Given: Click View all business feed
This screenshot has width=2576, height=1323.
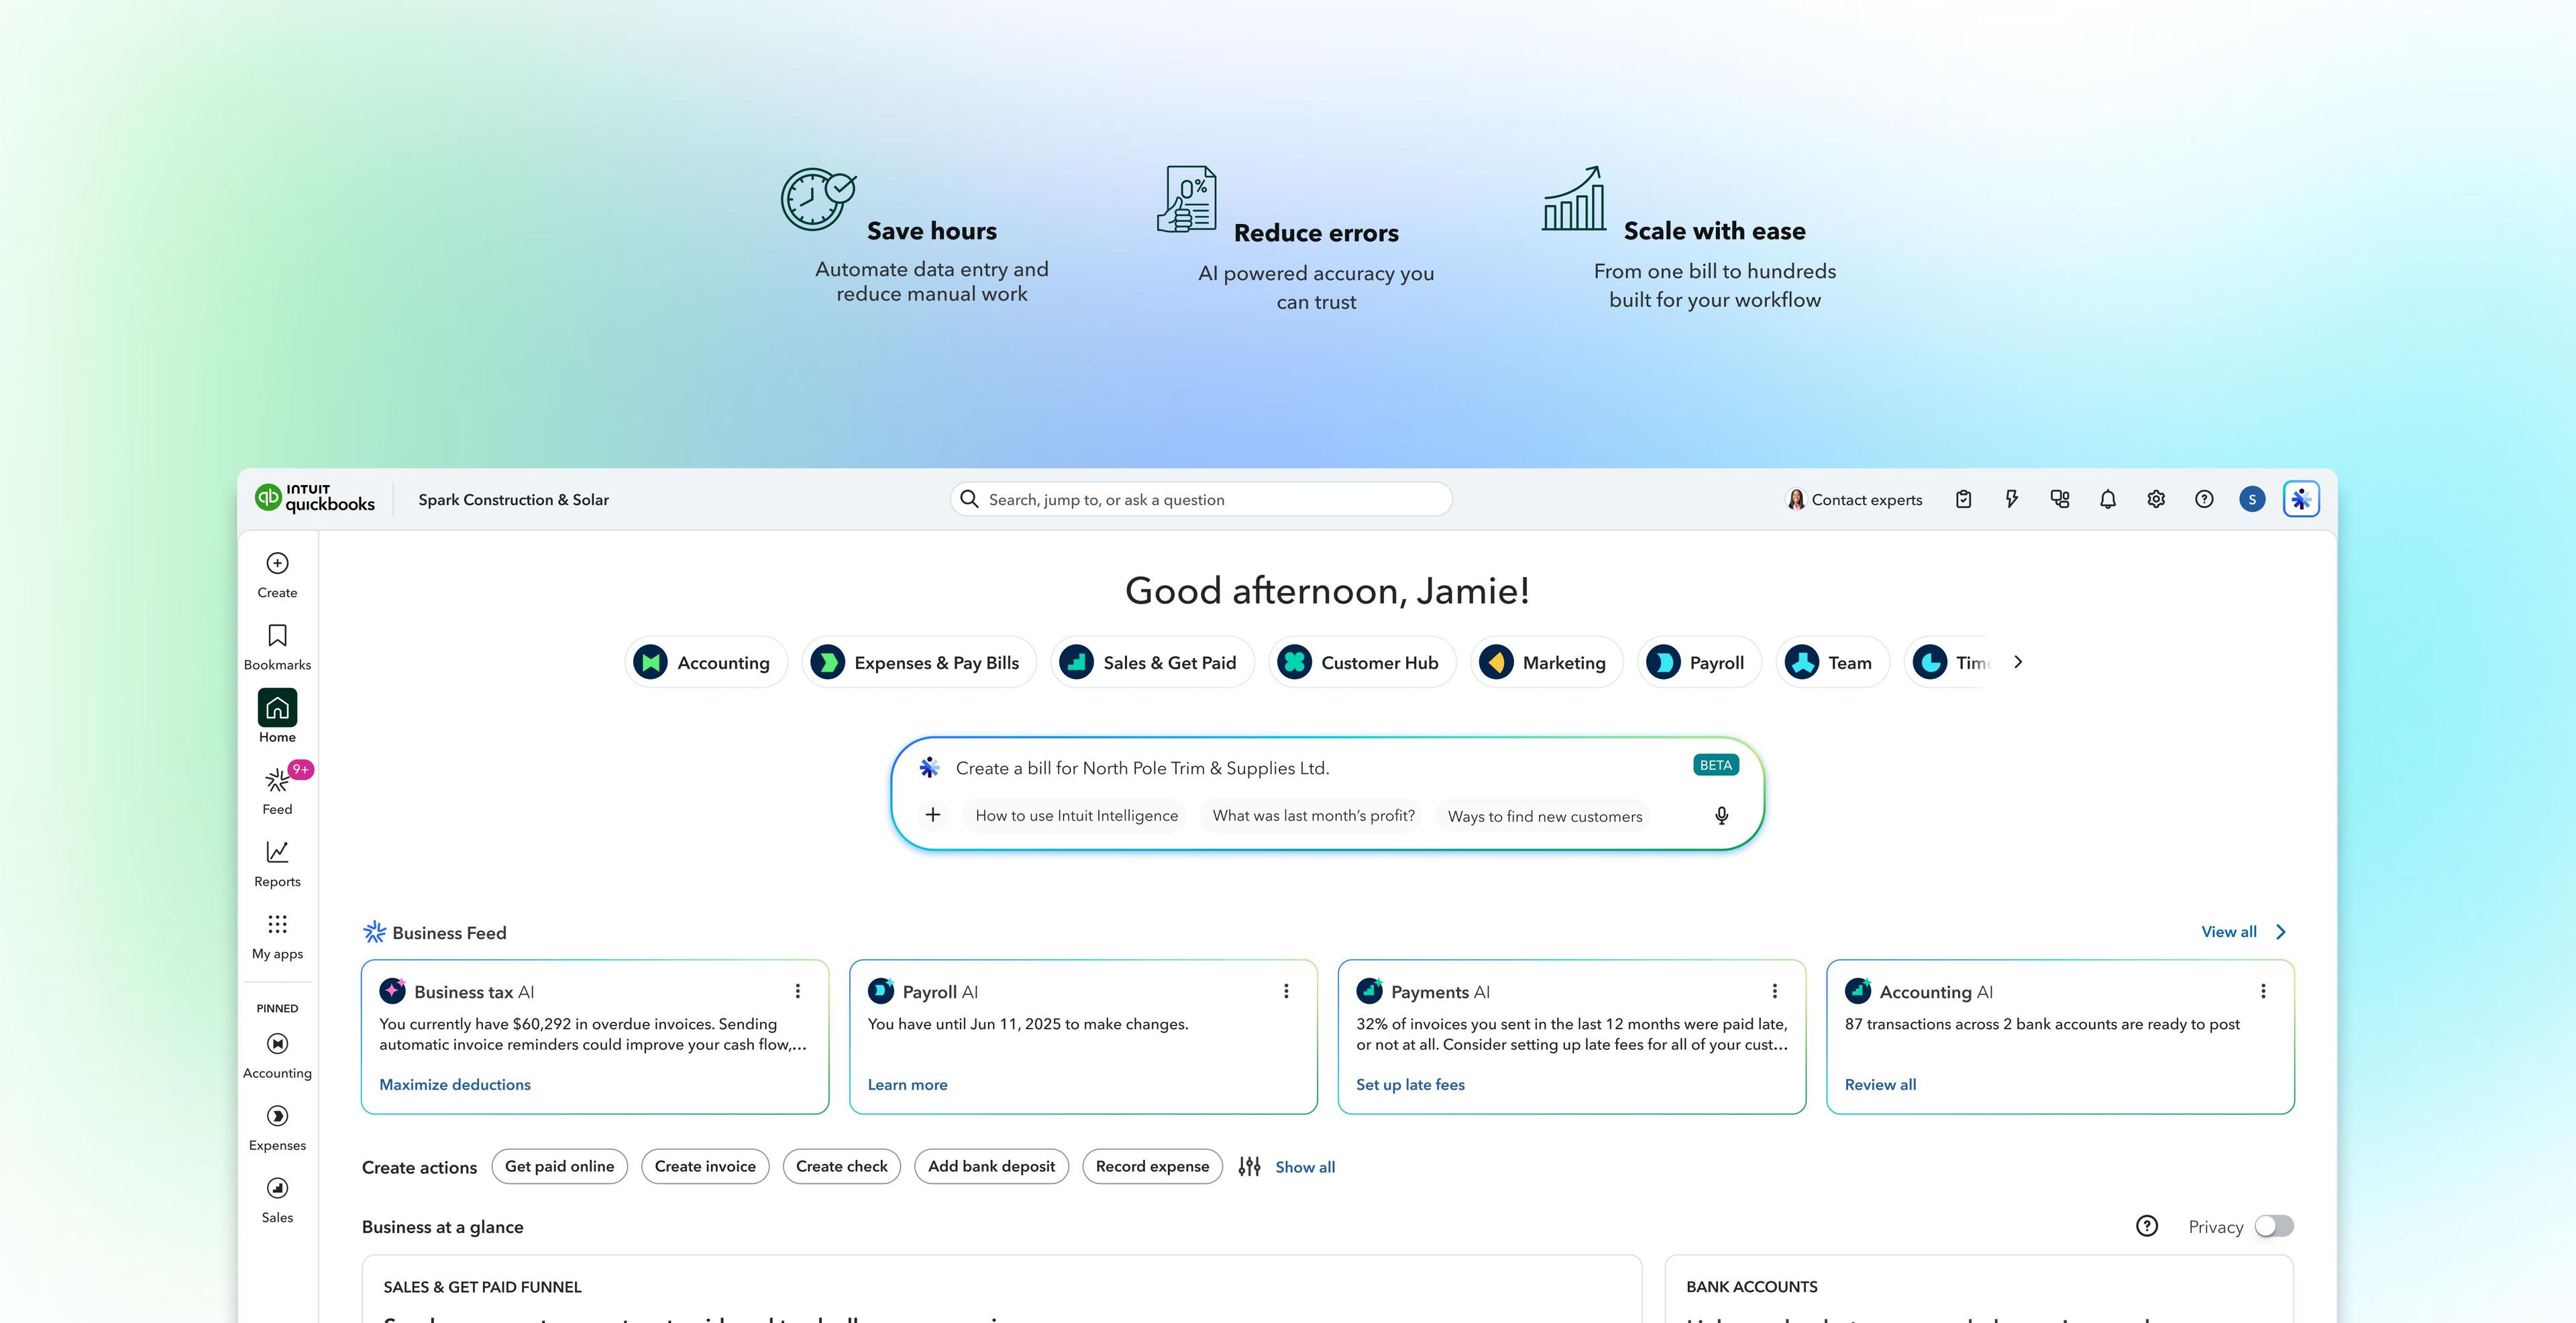Looking at the screenshot, I should coord(2228,932).
